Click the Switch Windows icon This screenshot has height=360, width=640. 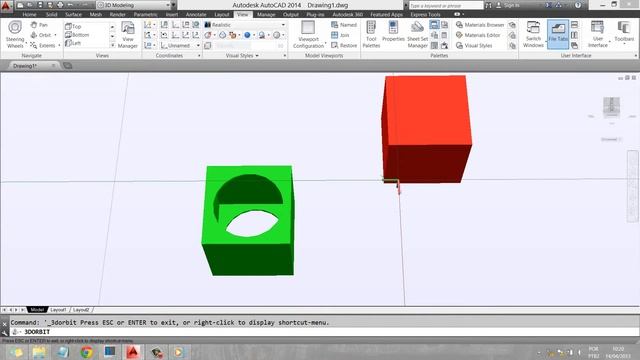[x=533, y=35]
